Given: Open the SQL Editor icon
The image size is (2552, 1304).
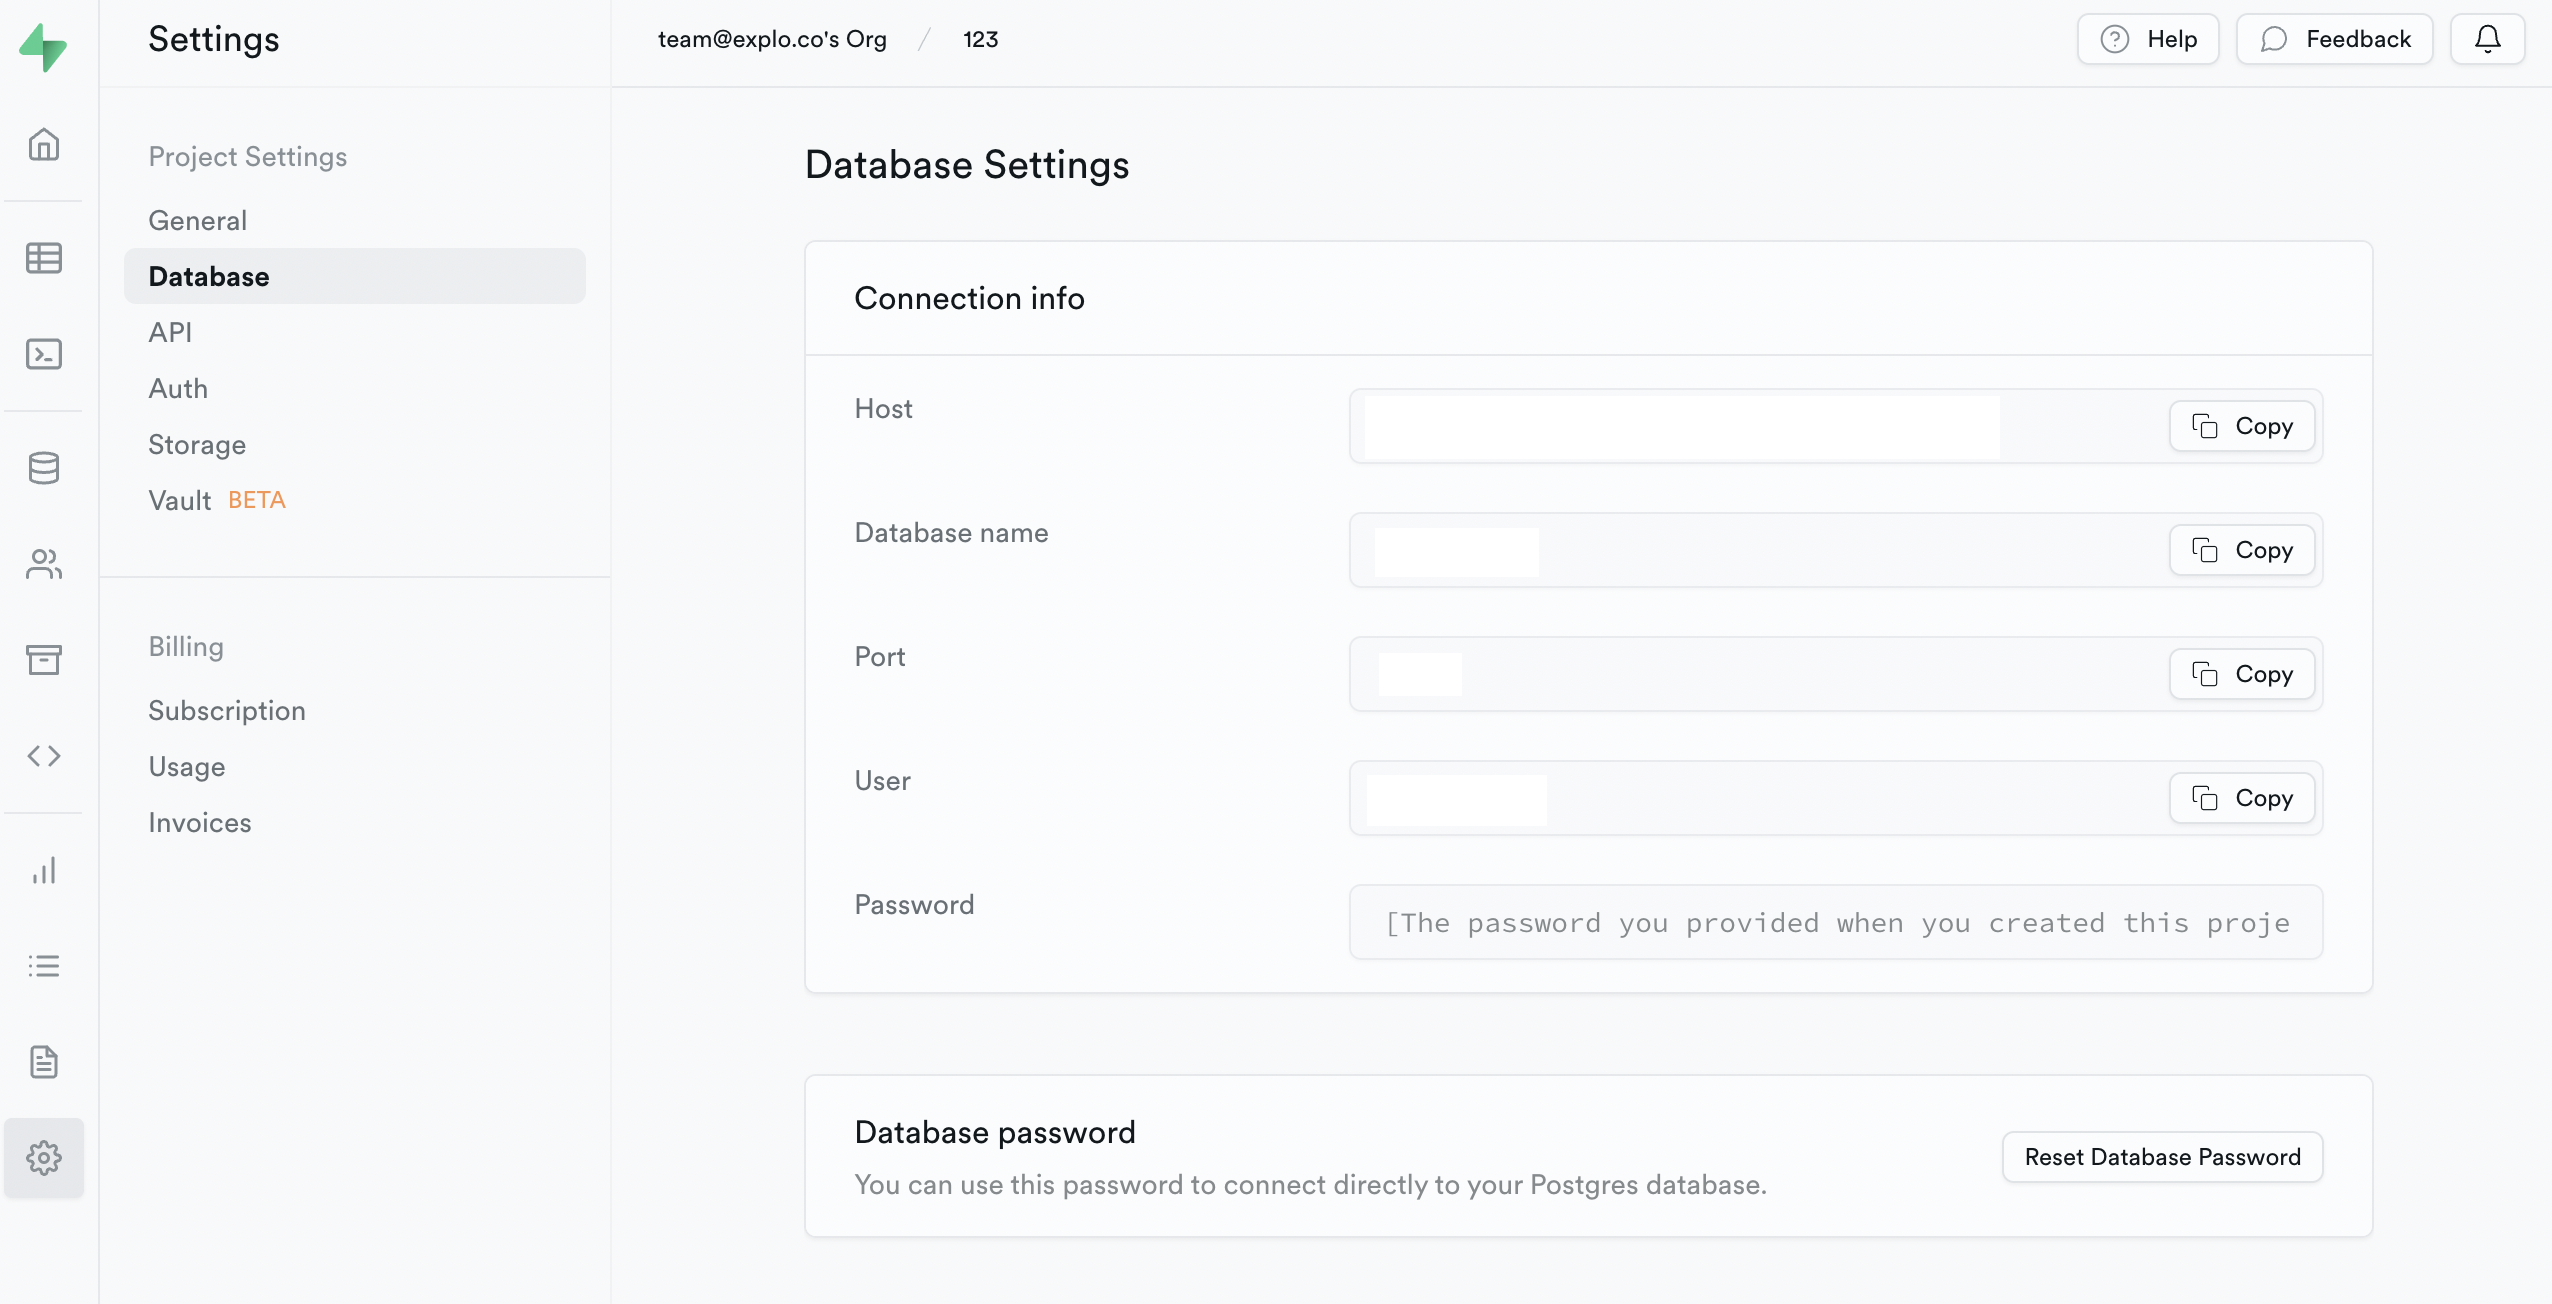Looking at the screenshot, I should [44, 354].
